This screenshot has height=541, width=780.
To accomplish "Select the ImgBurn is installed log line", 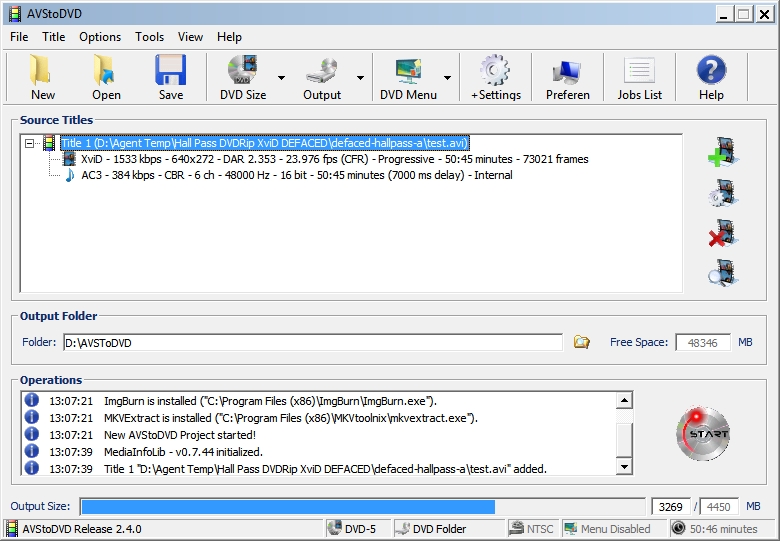I will tap(270, 401).
